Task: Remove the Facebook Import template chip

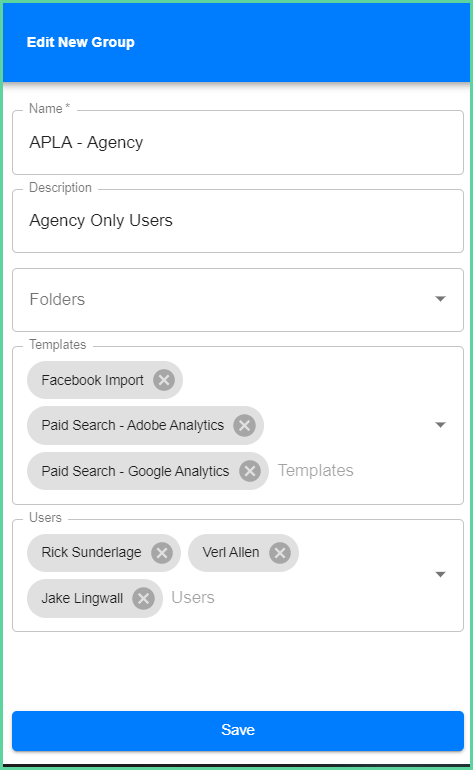Action: 164,380
